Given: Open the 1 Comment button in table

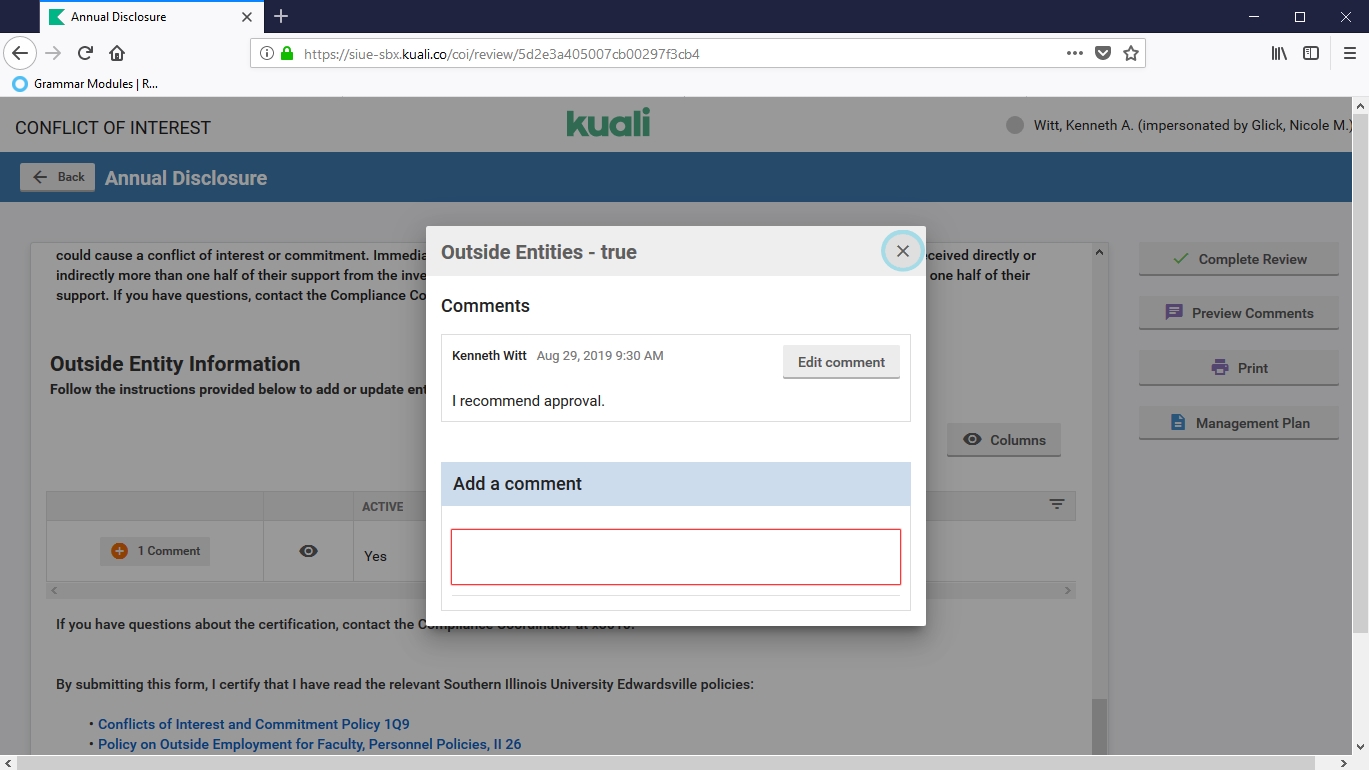Looking at the screenshot, I should tap(155, 551).
